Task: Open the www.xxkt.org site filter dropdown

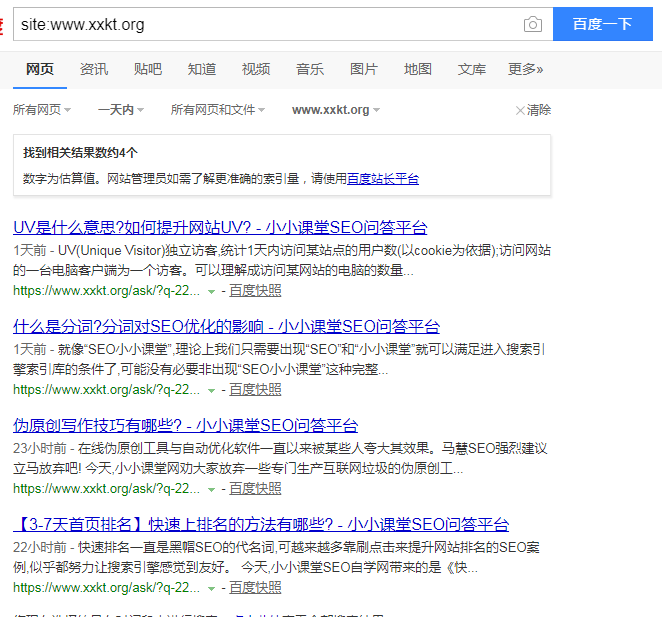Action: pos(336,110)
